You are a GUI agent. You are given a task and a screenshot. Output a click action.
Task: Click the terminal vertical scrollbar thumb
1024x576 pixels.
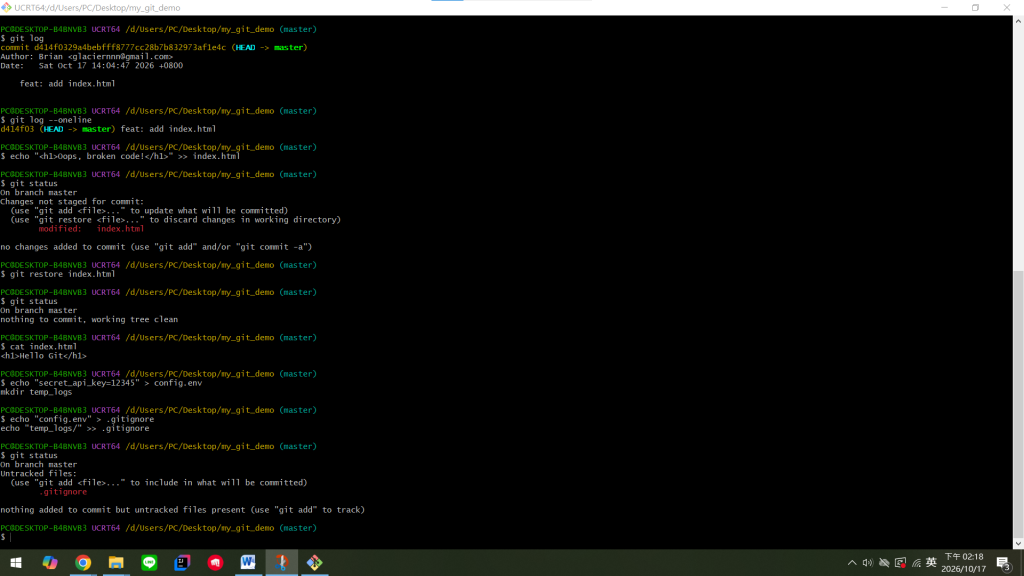[1018, 402]
